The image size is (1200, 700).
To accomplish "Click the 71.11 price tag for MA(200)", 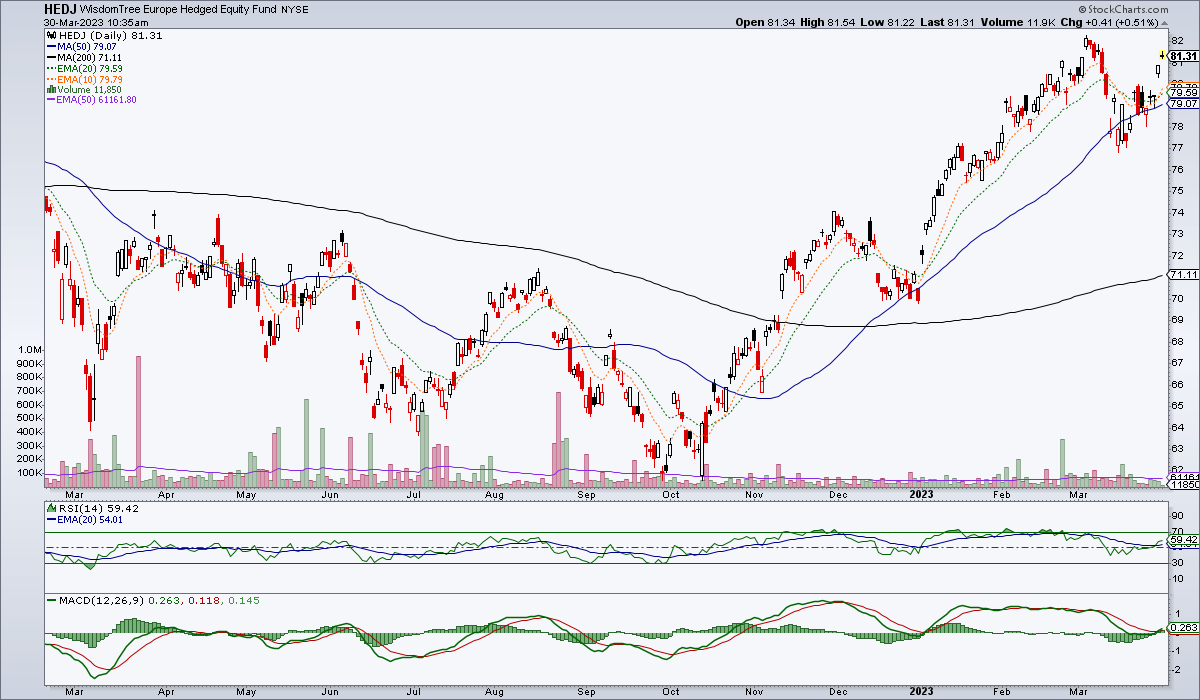I will click(x=1183, y=275).
